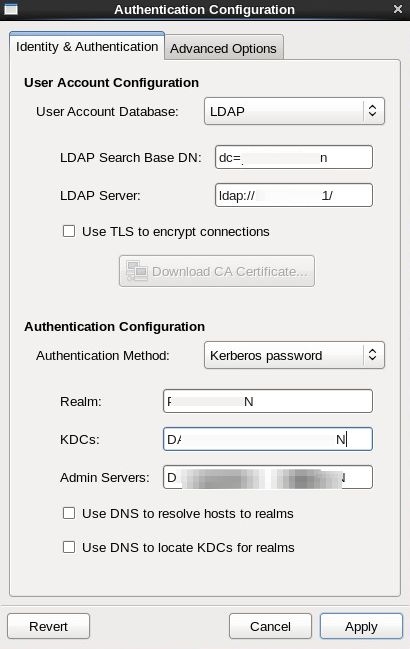Image resolution: width=410 pixels, height=649 pixels.
Task: Click the window menu icon in the title bar
Action: (x=10, y=9)
